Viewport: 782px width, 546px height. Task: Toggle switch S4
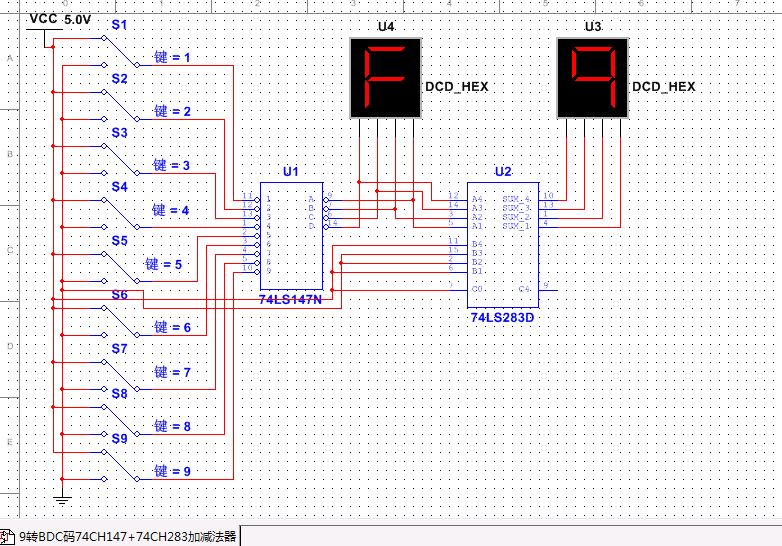click(x=120, y=211)
